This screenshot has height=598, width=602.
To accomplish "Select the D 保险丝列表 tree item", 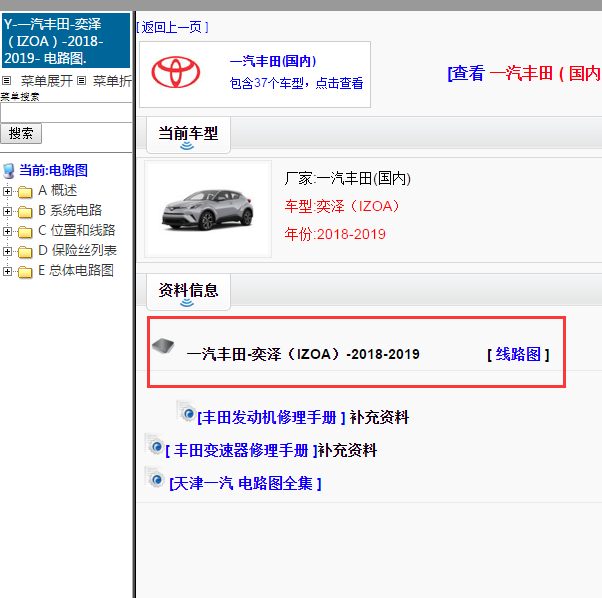I will pos(78,250).
